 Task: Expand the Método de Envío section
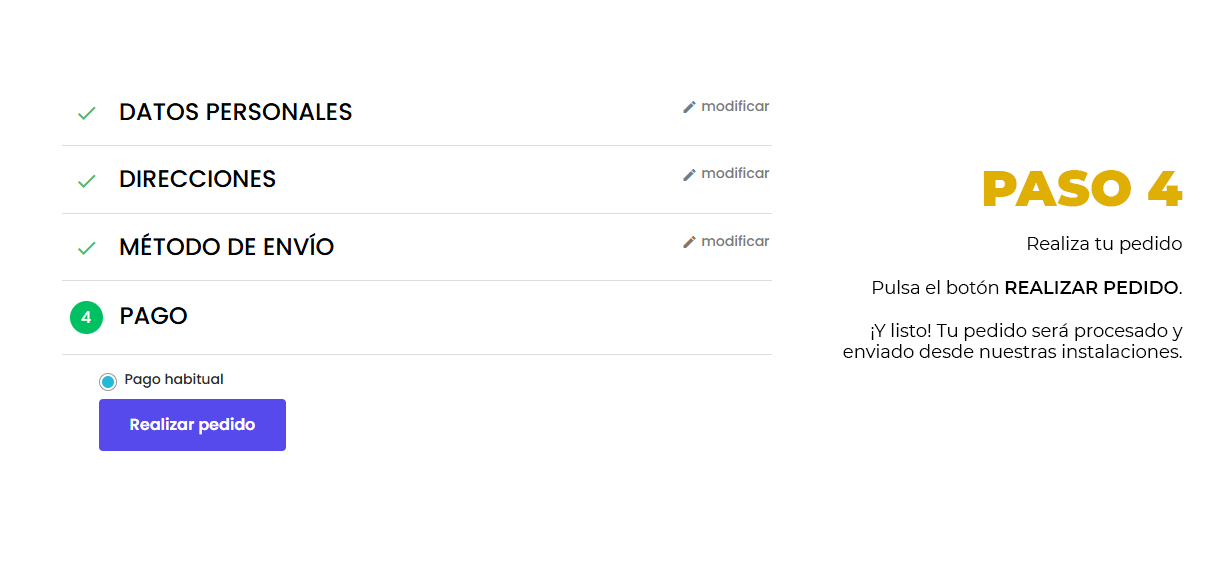[227, 246]
